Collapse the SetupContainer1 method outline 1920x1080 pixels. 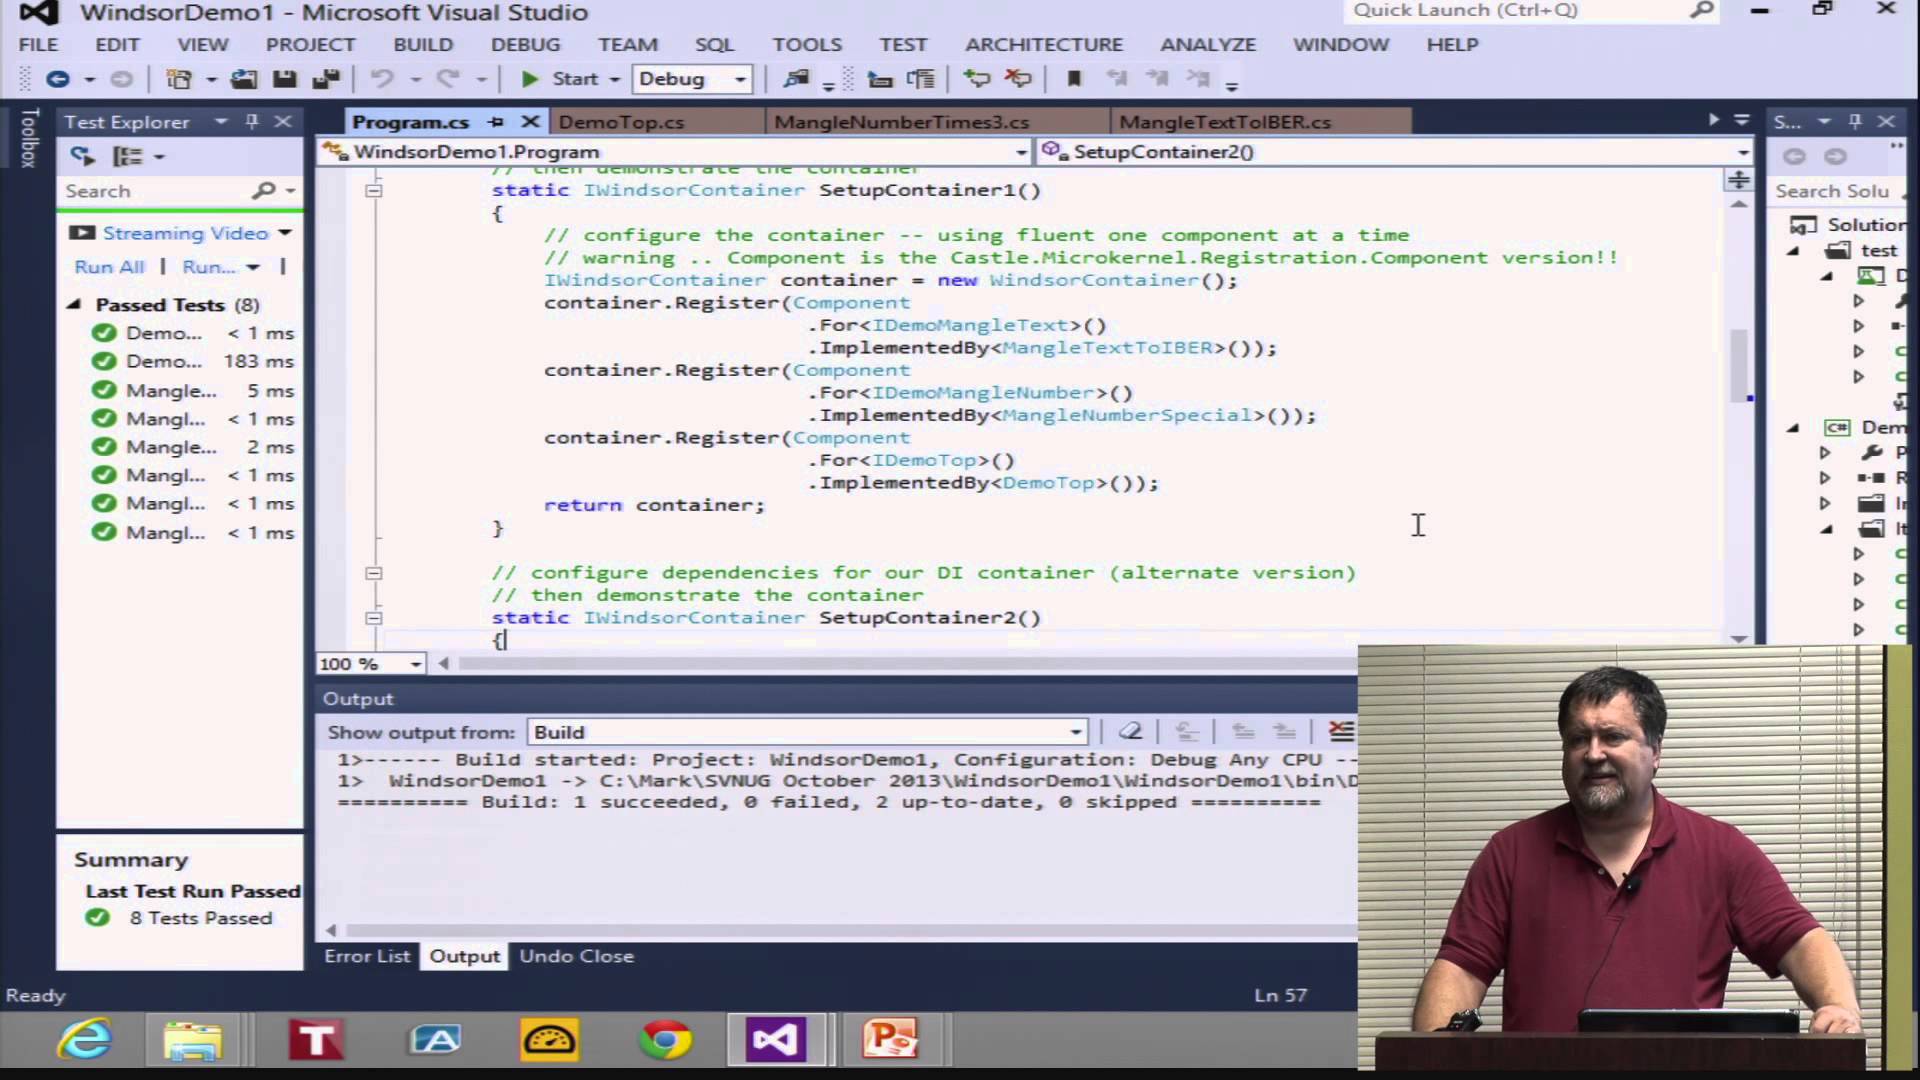click(374, 190)
